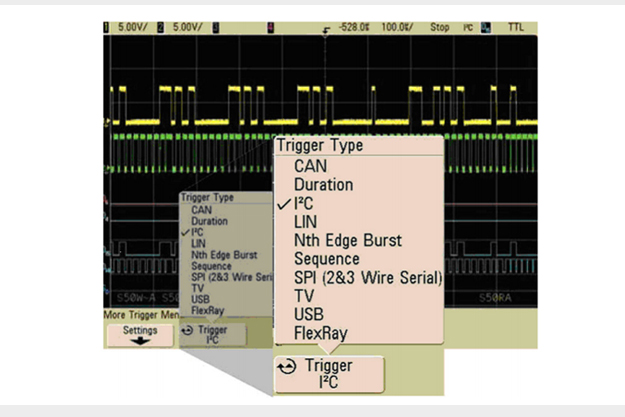Viewport: 625px width, 417px height.
Task: Select the checked I²C entry in small menu
Action: 197,231
